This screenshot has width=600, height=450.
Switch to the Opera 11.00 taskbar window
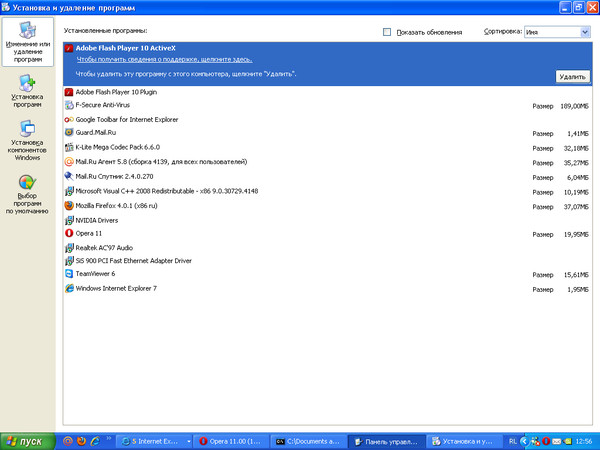coord(231,442)
